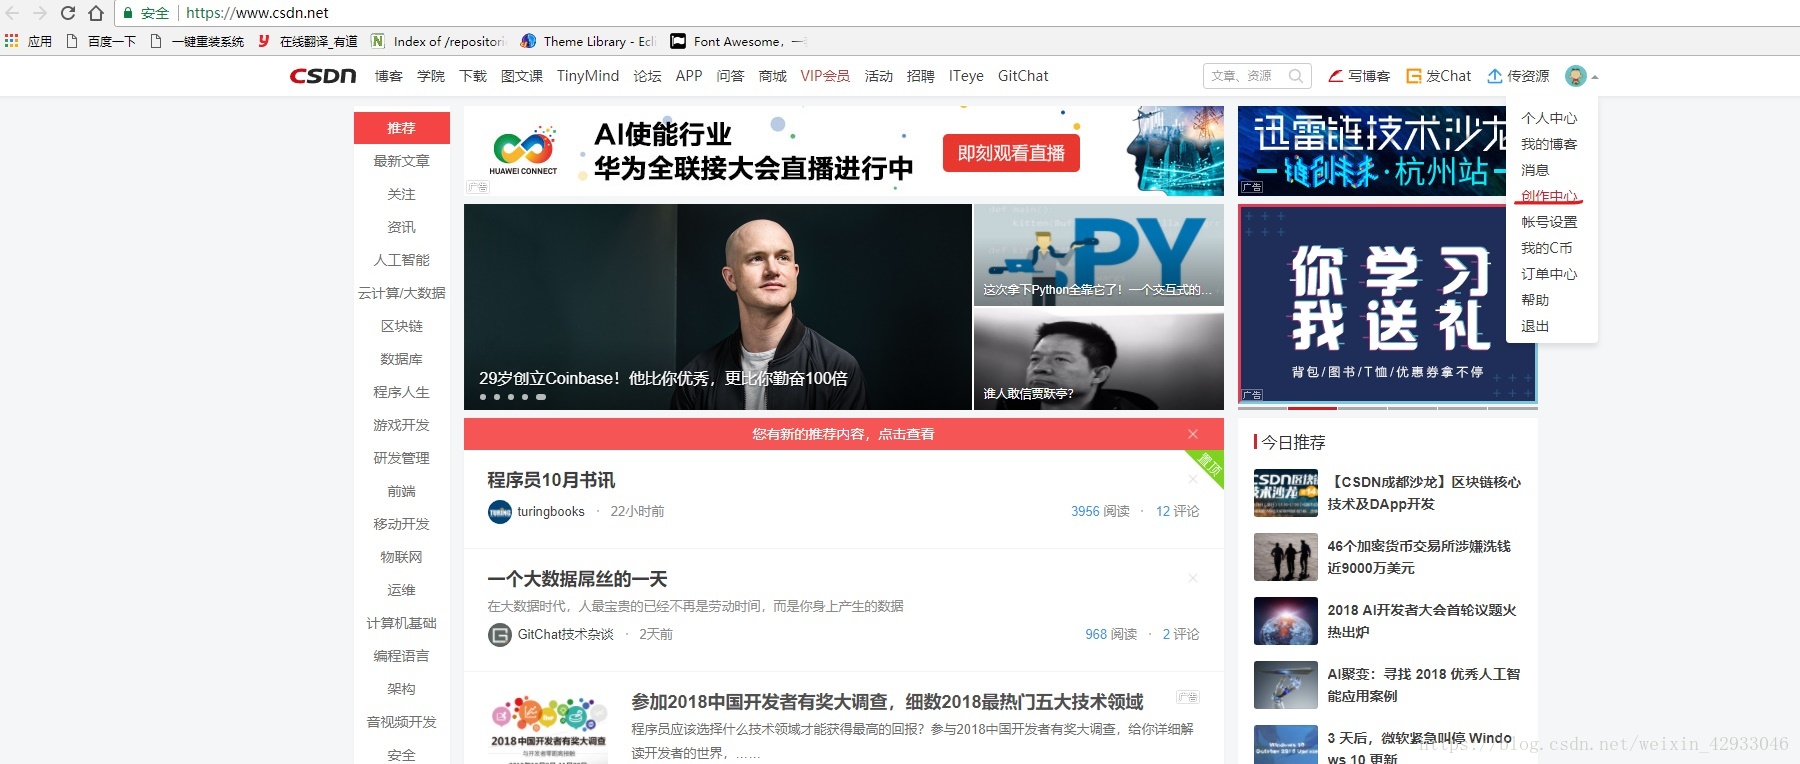
Task: Select 我的C币 in the user menu
Action: pos(1546,248)
